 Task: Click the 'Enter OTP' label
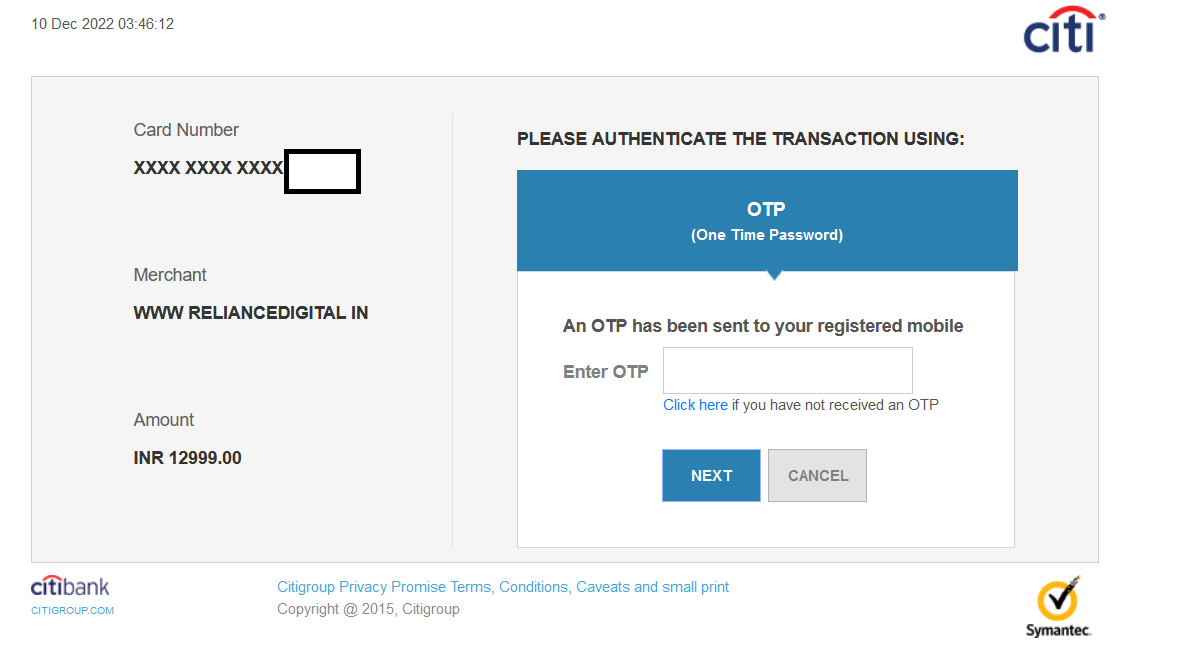(x=606, y=372)
